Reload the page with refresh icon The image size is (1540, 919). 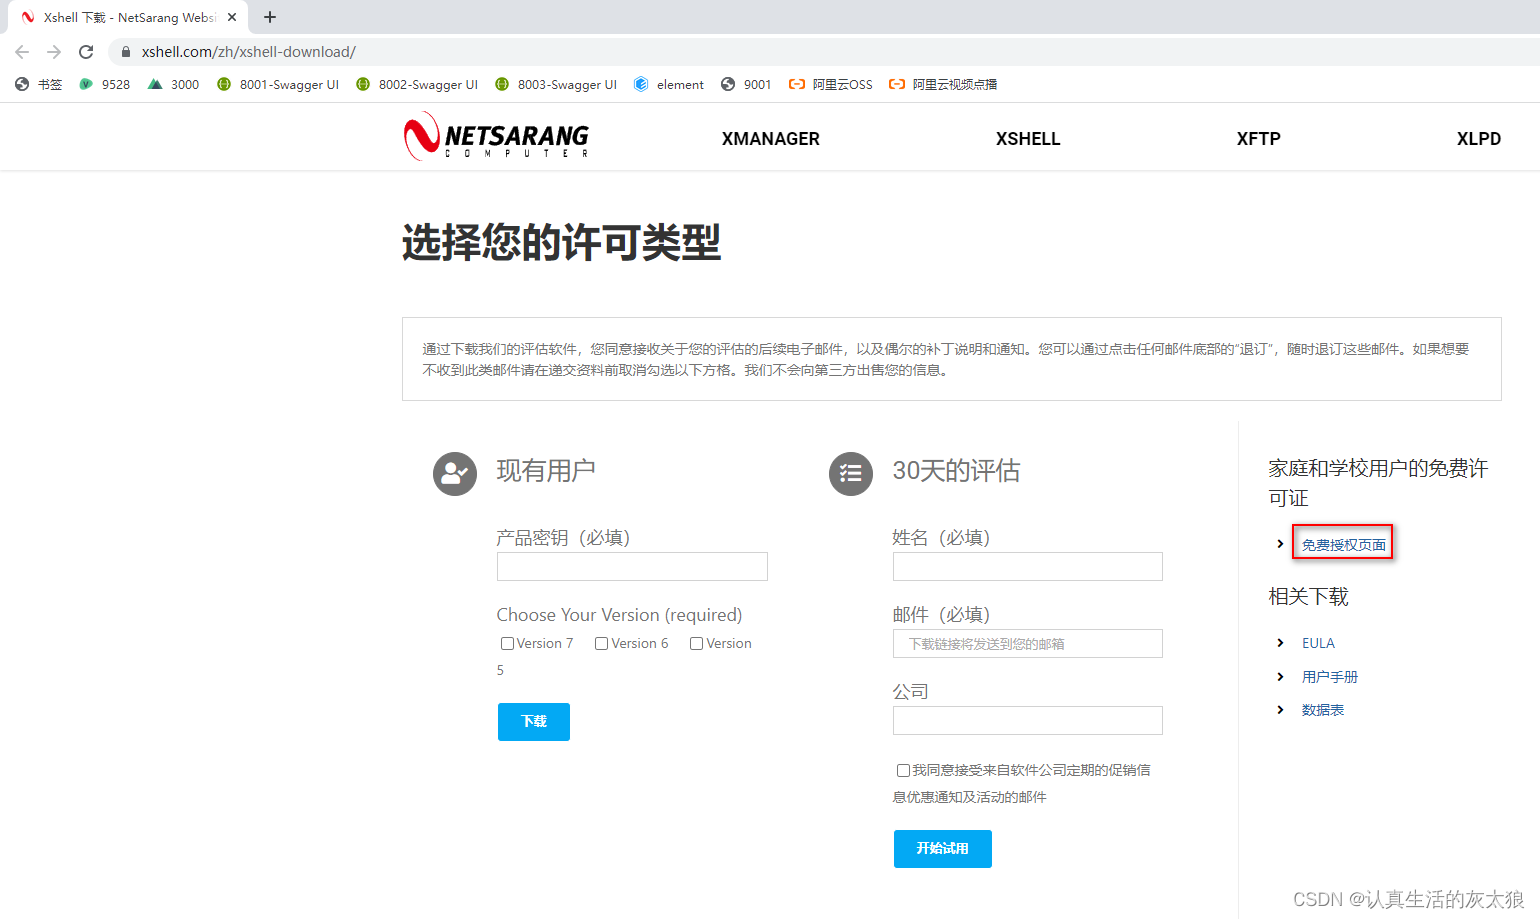coord(86,52)
